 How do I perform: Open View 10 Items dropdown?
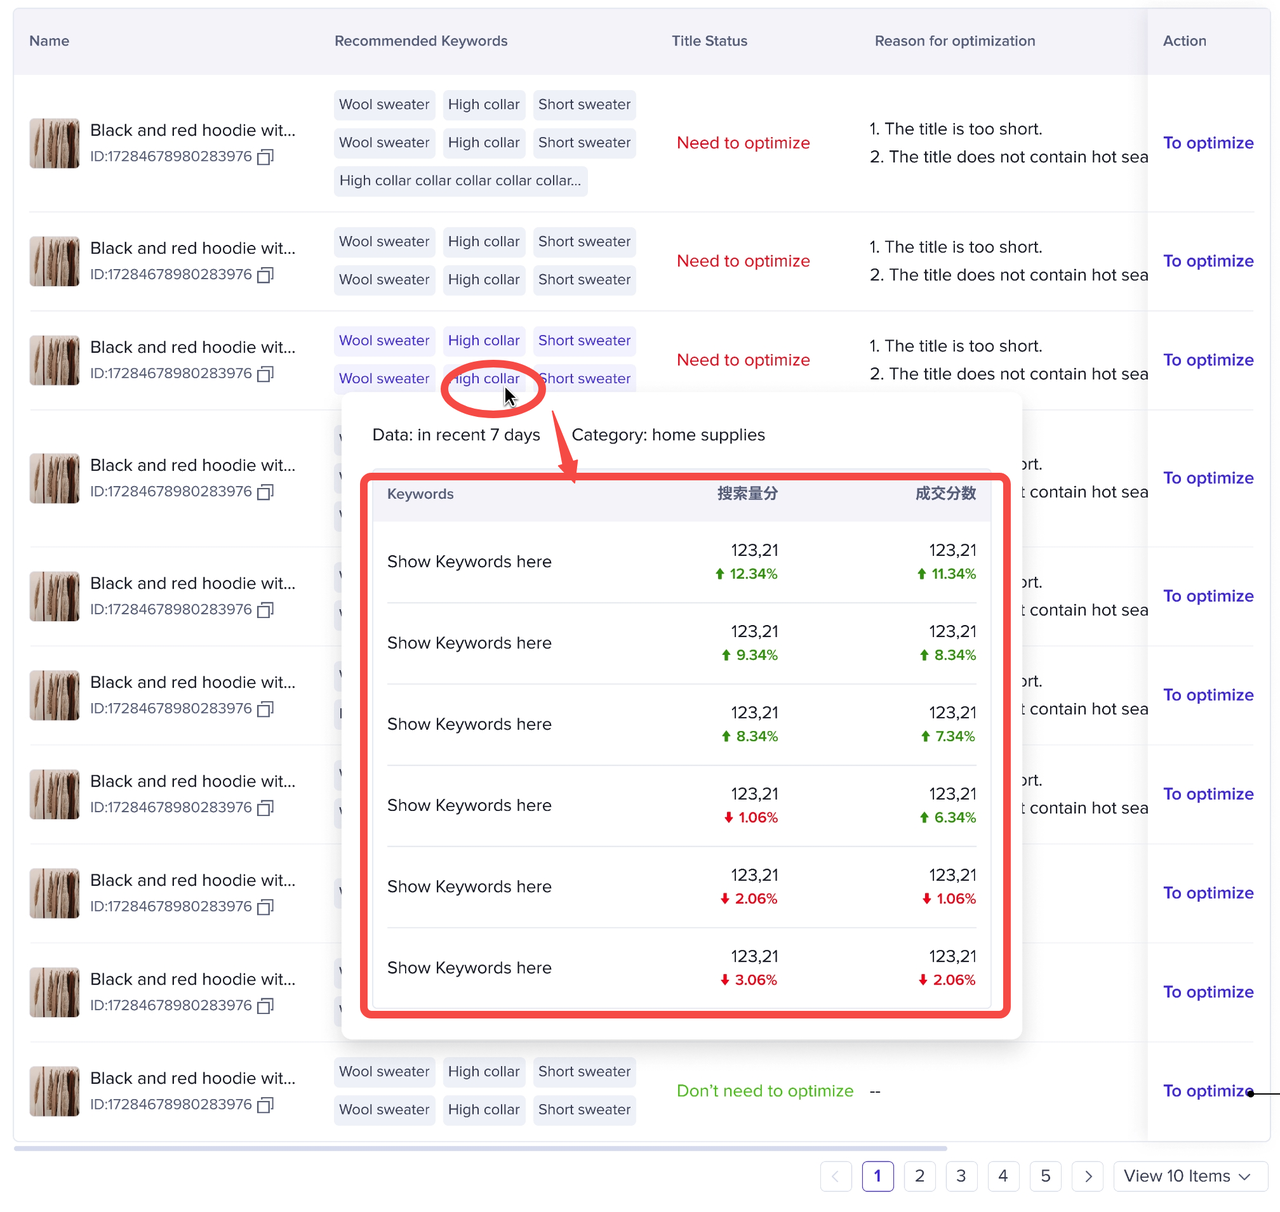[1191, 1176]
